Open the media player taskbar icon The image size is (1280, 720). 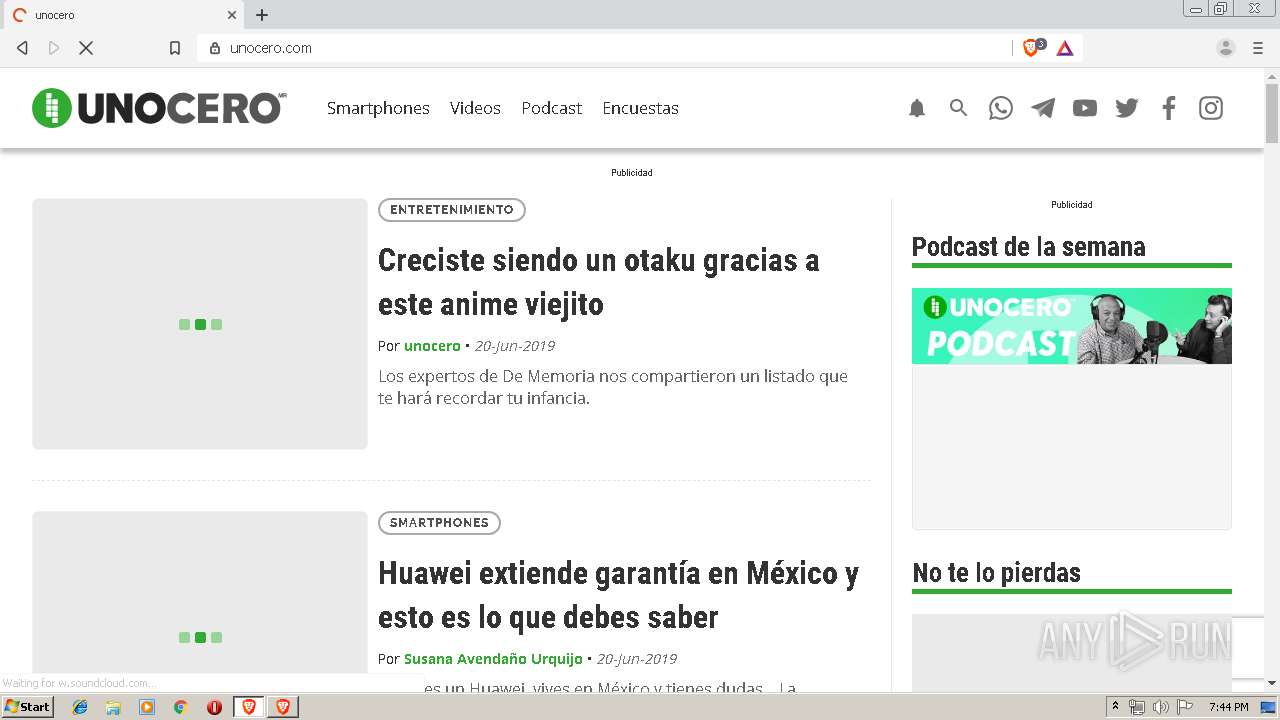click(x=147, y=707)
